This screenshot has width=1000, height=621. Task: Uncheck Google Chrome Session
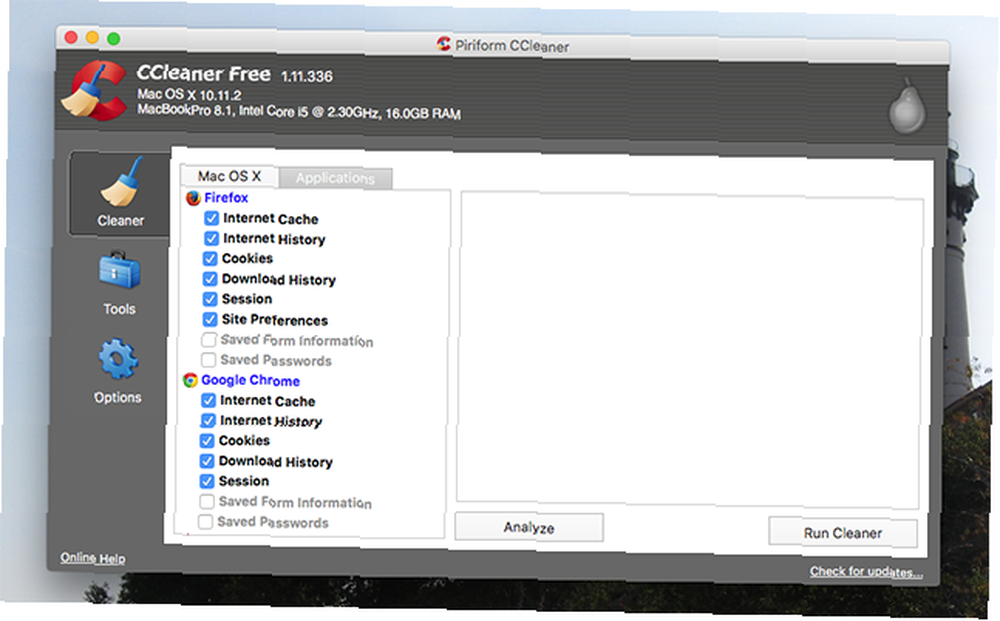point(207,481)
